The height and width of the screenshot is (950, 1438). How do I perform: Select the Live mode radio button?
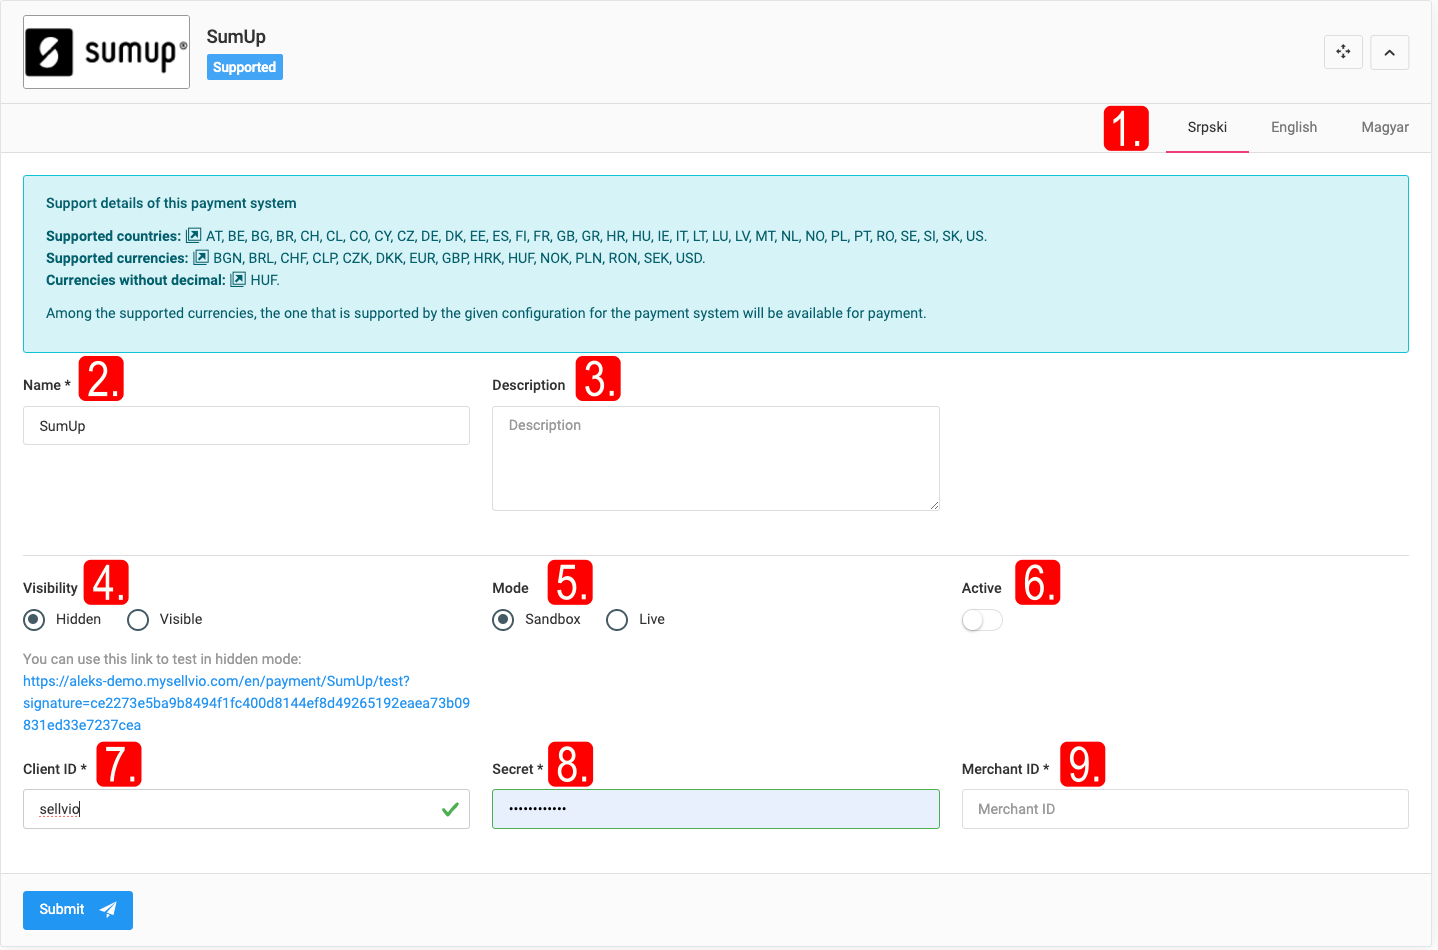coord(617,620)
